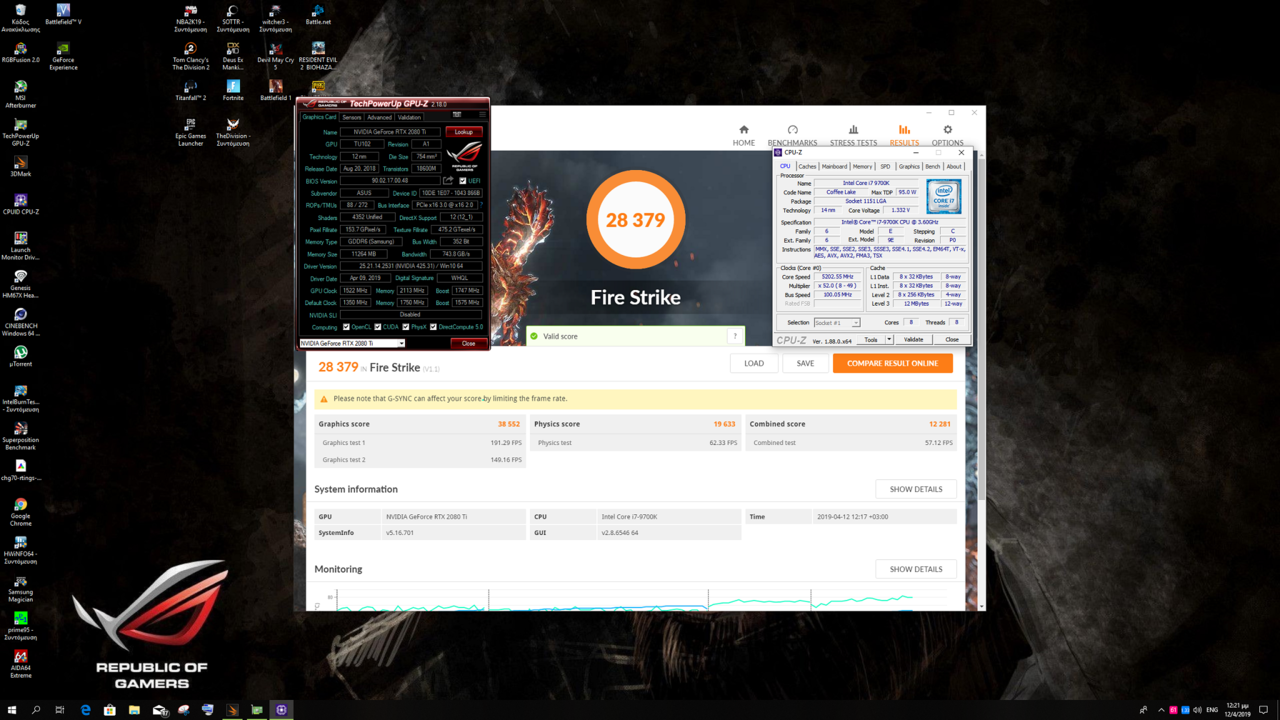Toggle the UEFI checkbox in GPU-Z

(x=462, y=181)
